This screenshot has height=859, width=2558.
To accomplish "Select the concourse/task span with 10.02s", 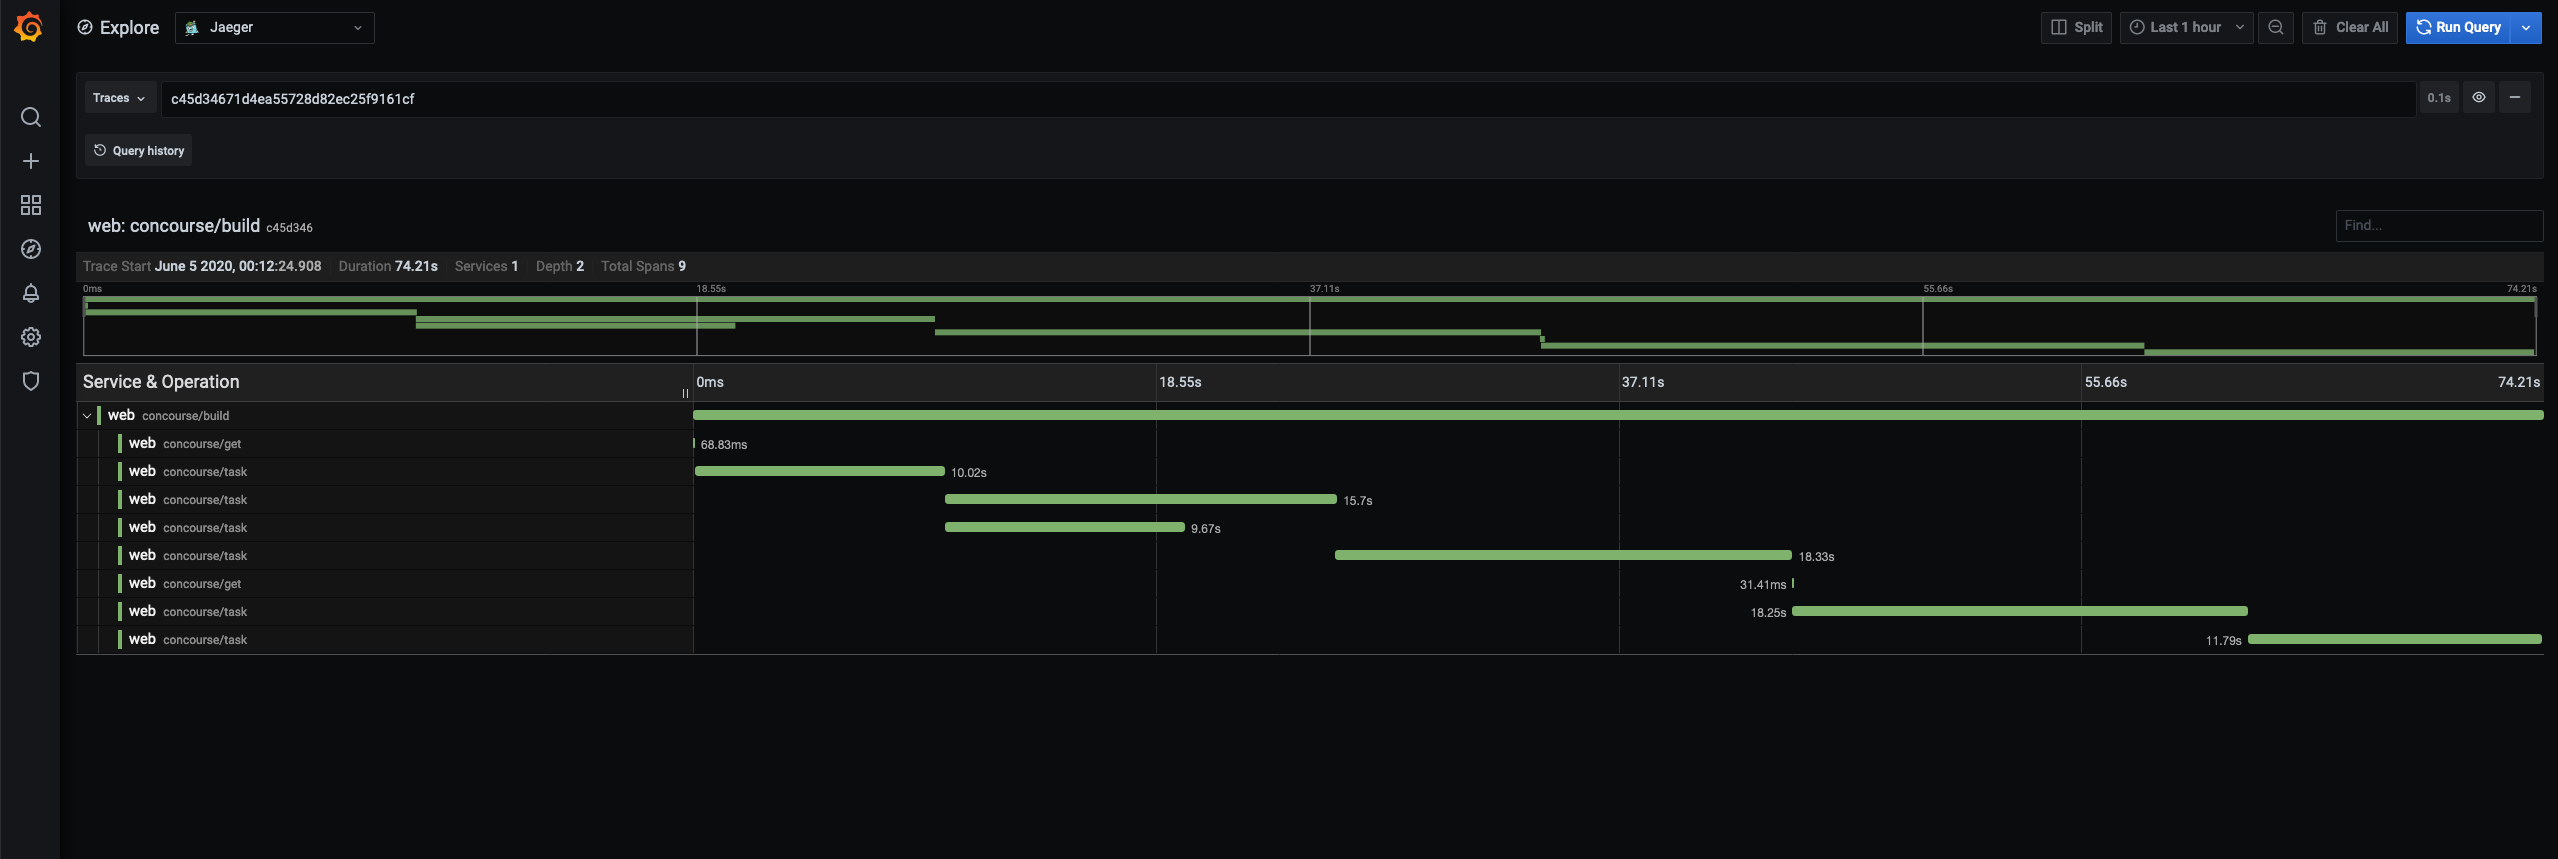I will coord(385,472).
